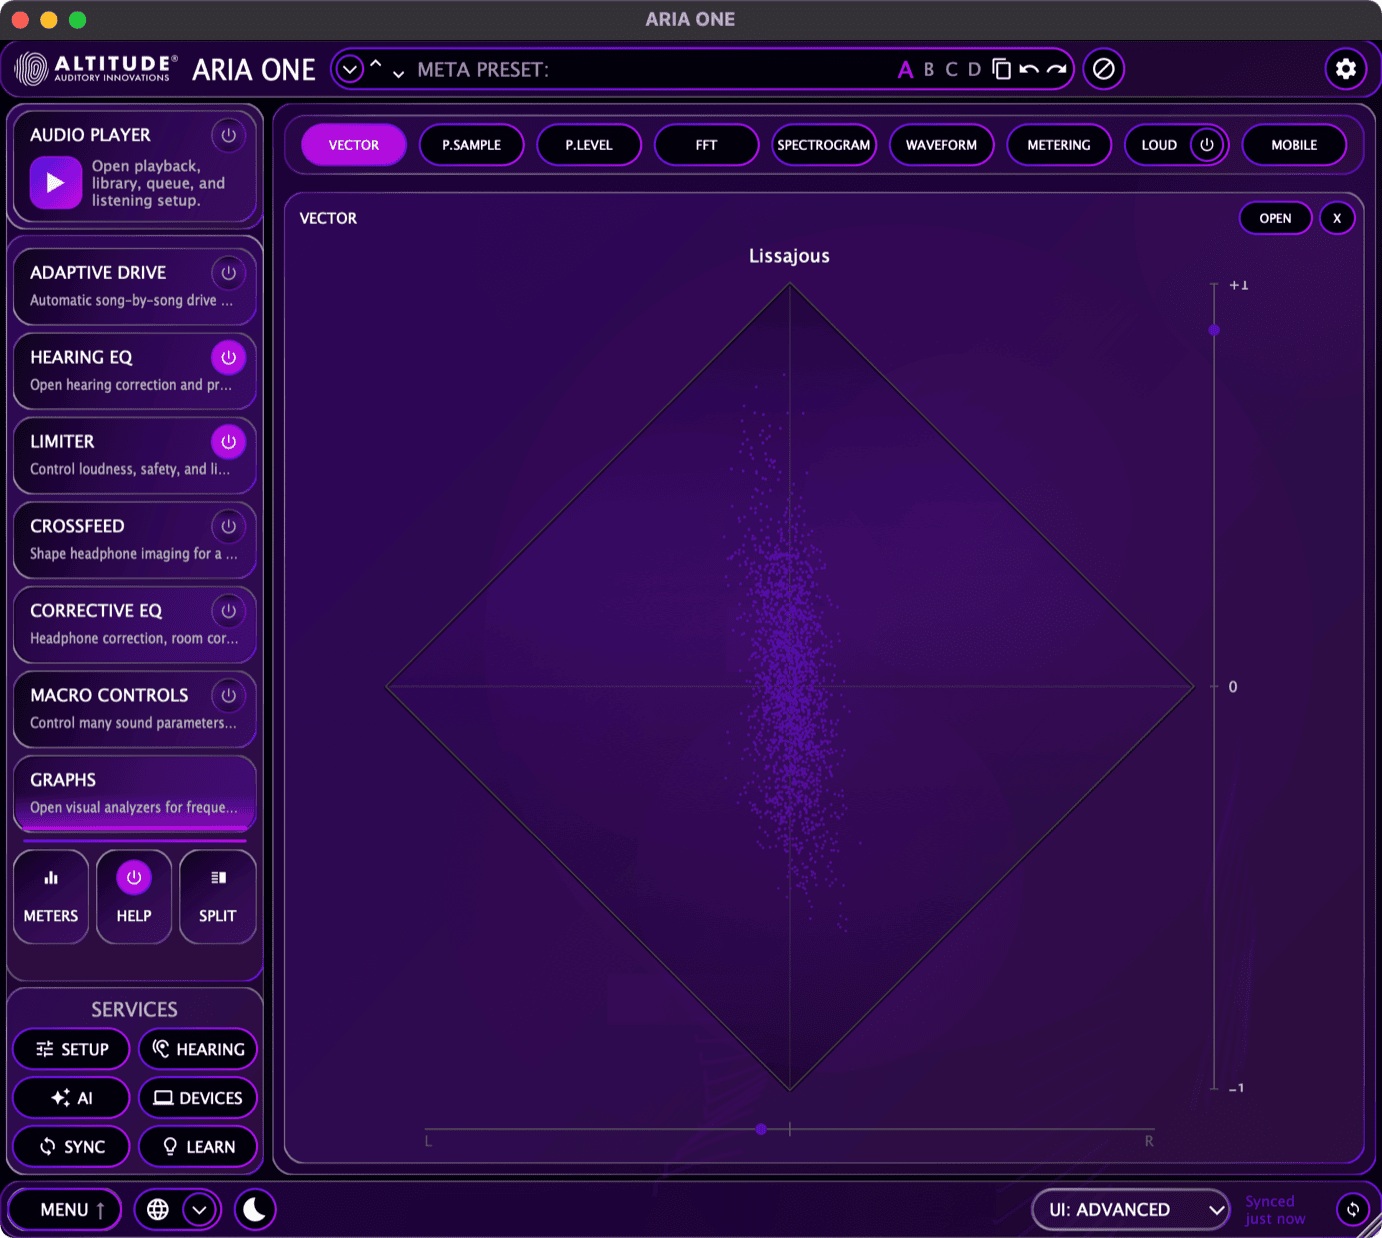Open Setup service with sliders icon

[71, 1049]
